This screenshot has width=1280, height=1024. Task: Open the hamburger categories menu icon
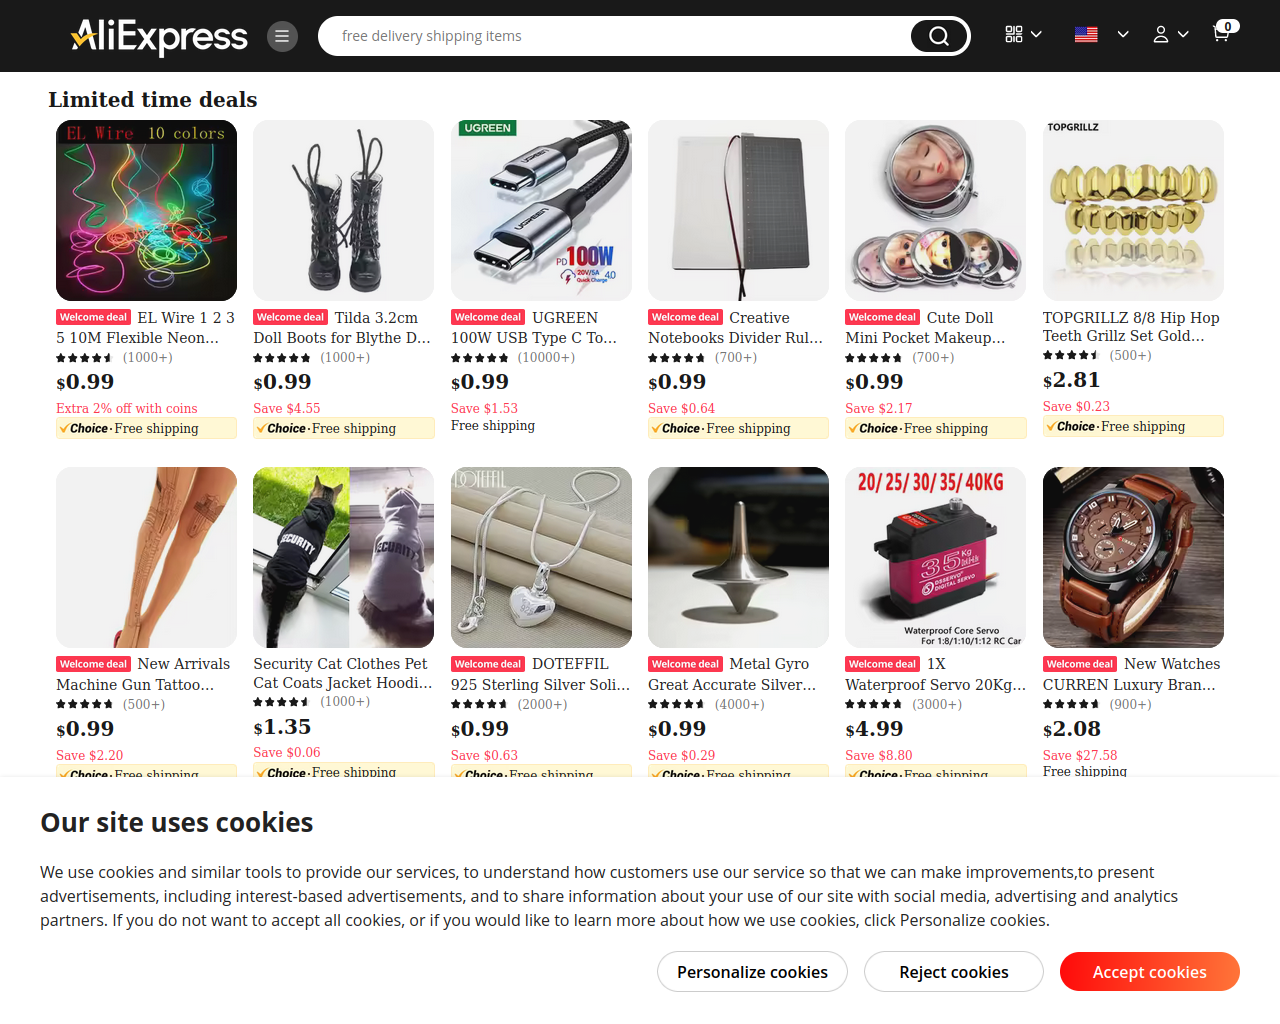pyautogui.click(x=282, y=36)
